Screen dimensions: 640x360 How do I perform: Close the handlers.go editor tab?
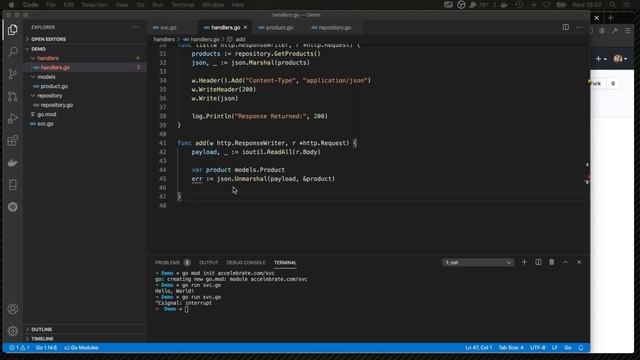pos(245,27)
